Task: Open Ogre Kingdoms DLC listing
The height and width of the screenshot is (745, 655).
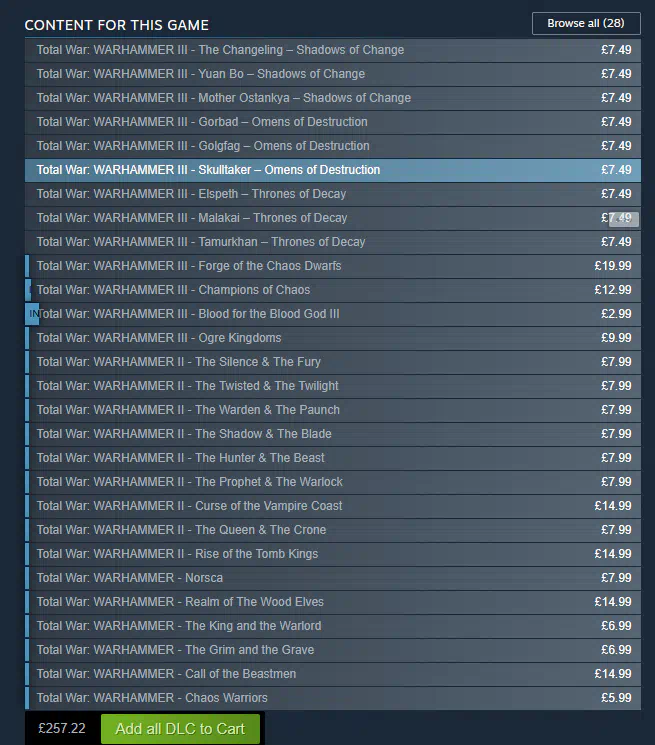Action: click(x=332, y=338)
